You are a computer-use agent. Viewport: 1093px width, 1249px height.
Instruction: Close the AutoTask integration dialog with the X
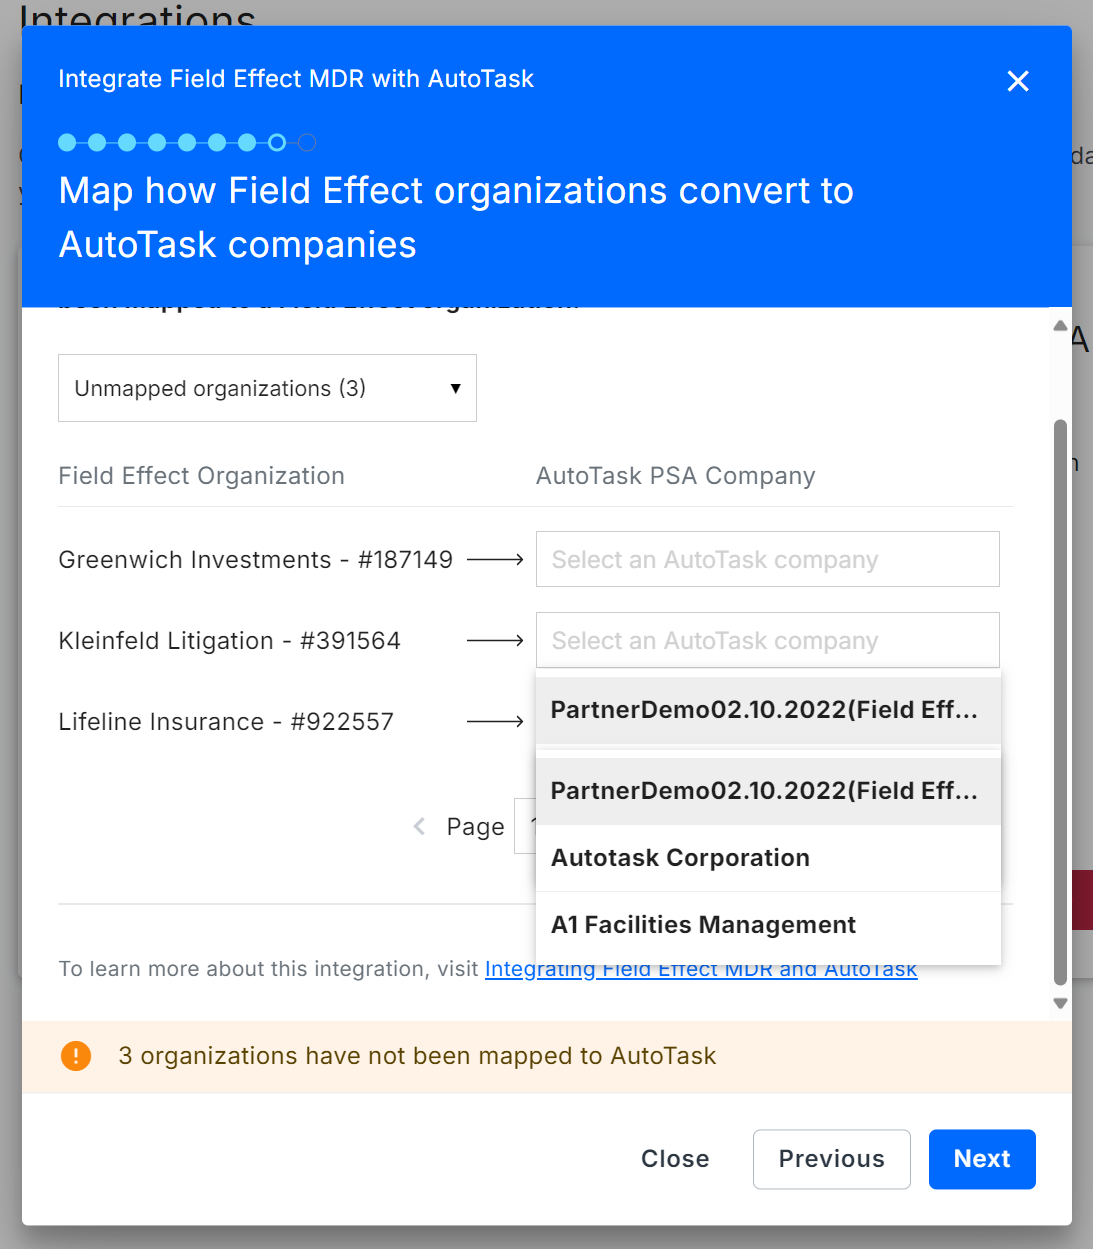(1018, 81)
